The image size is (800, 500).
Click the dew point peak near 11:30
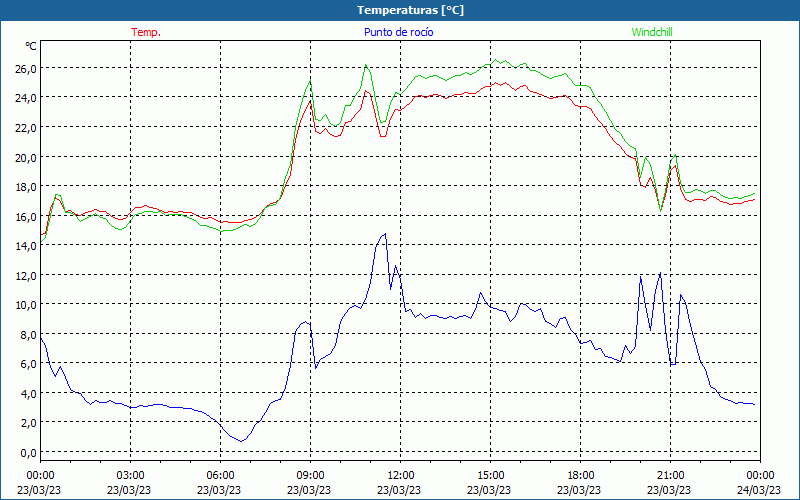click(x=385, y=234)
